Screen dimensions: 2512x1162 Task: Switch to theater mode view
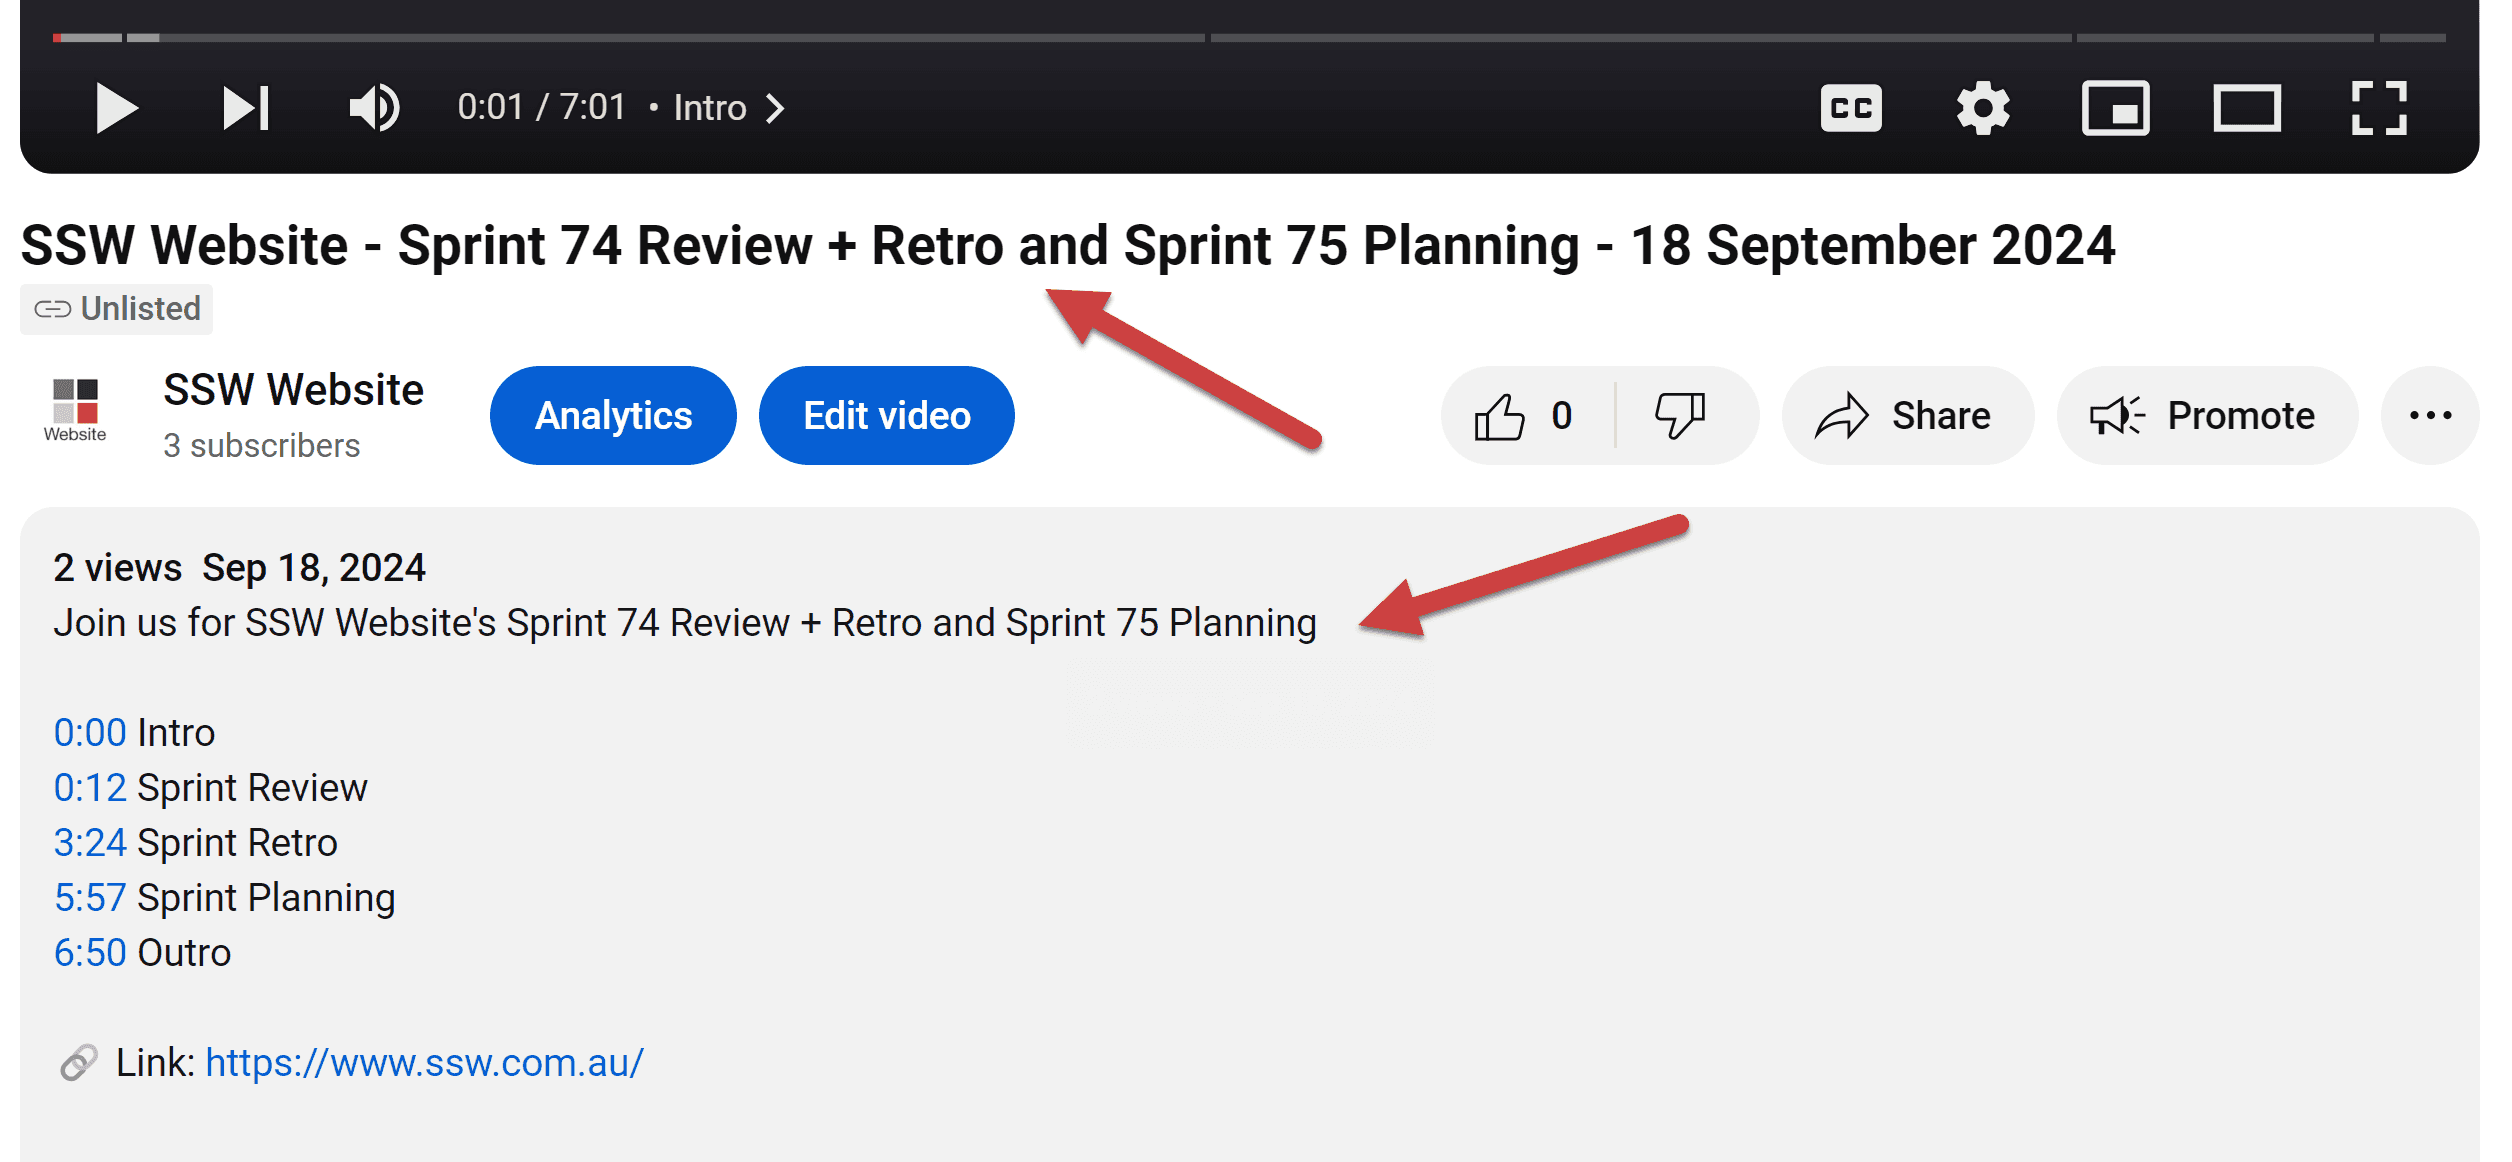point(2246,108)
